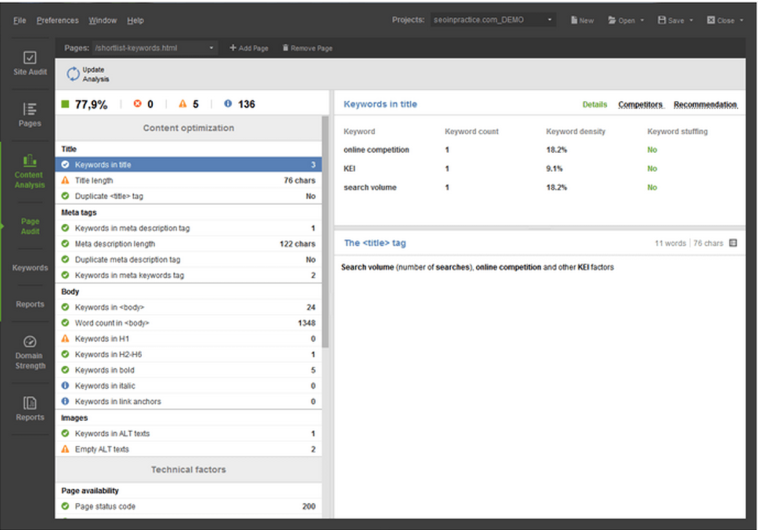Click the factors list vertical scrollbar
Image resolution: width=760 pixels, height=530 pixels.
point(325,232)
